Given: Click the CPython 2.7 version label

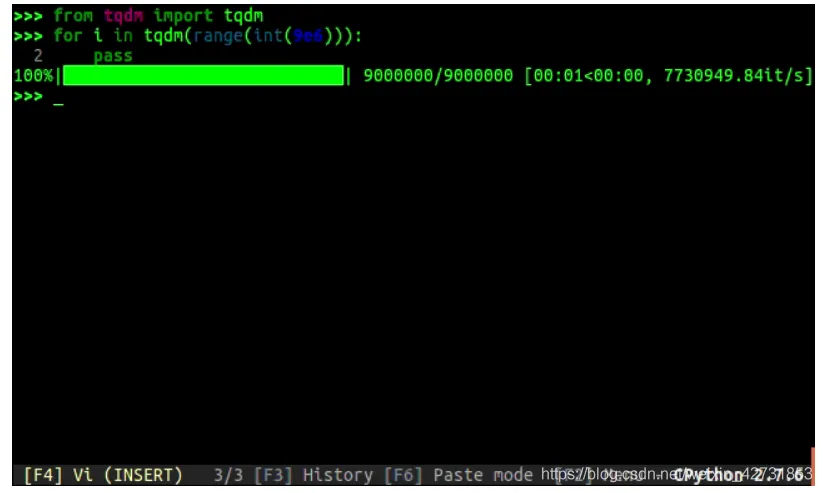Looking at the screenshot, I should pyautogui.click(x=739, y=475).
